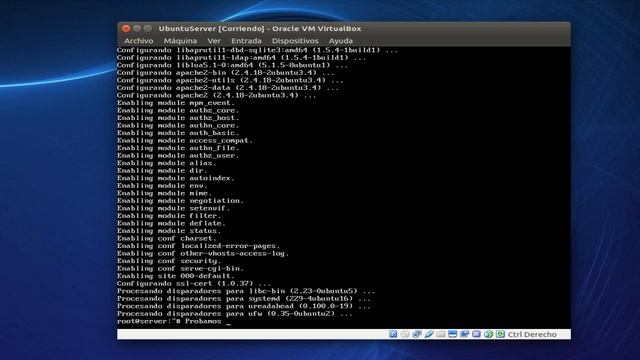This screenshot has width=640, height=360.
Task: Click the 'Configurando apache2-utils' line
Action: tap(230, 80)
